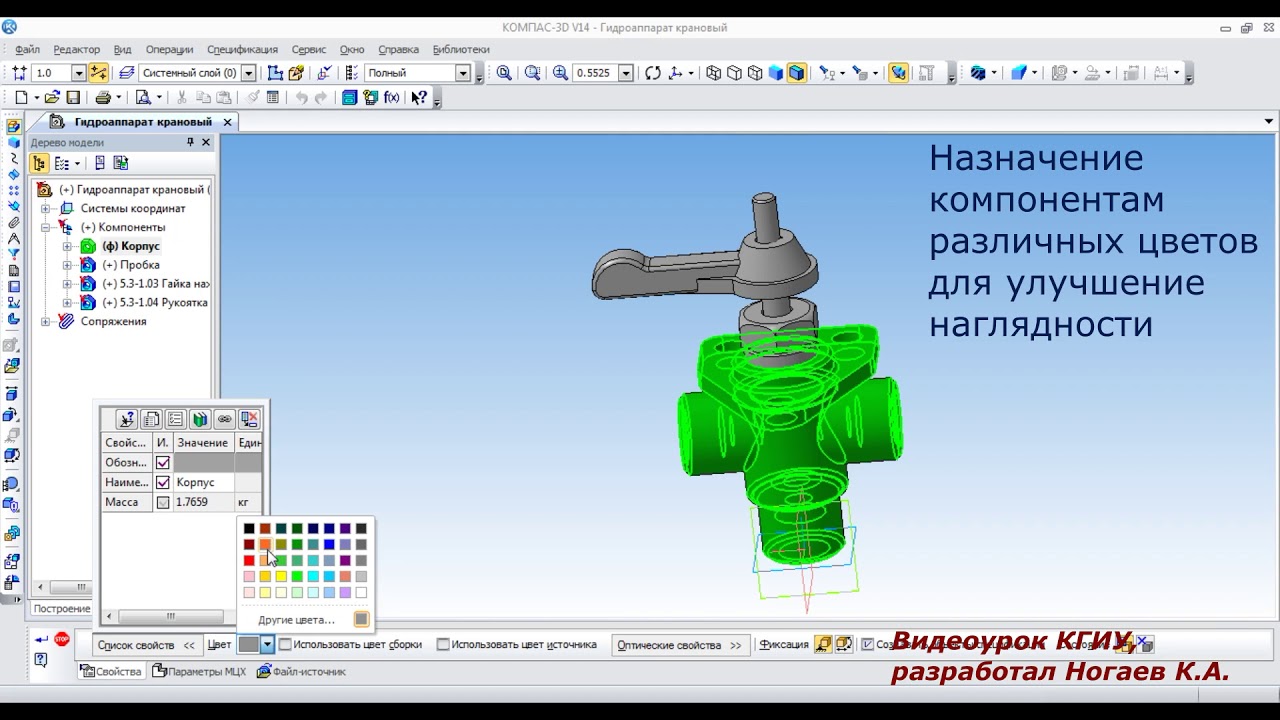Toggle the Обозн... property checkbox
Image resolution: width=1280 pixels, height=720 pixels.
pos(163,463)
